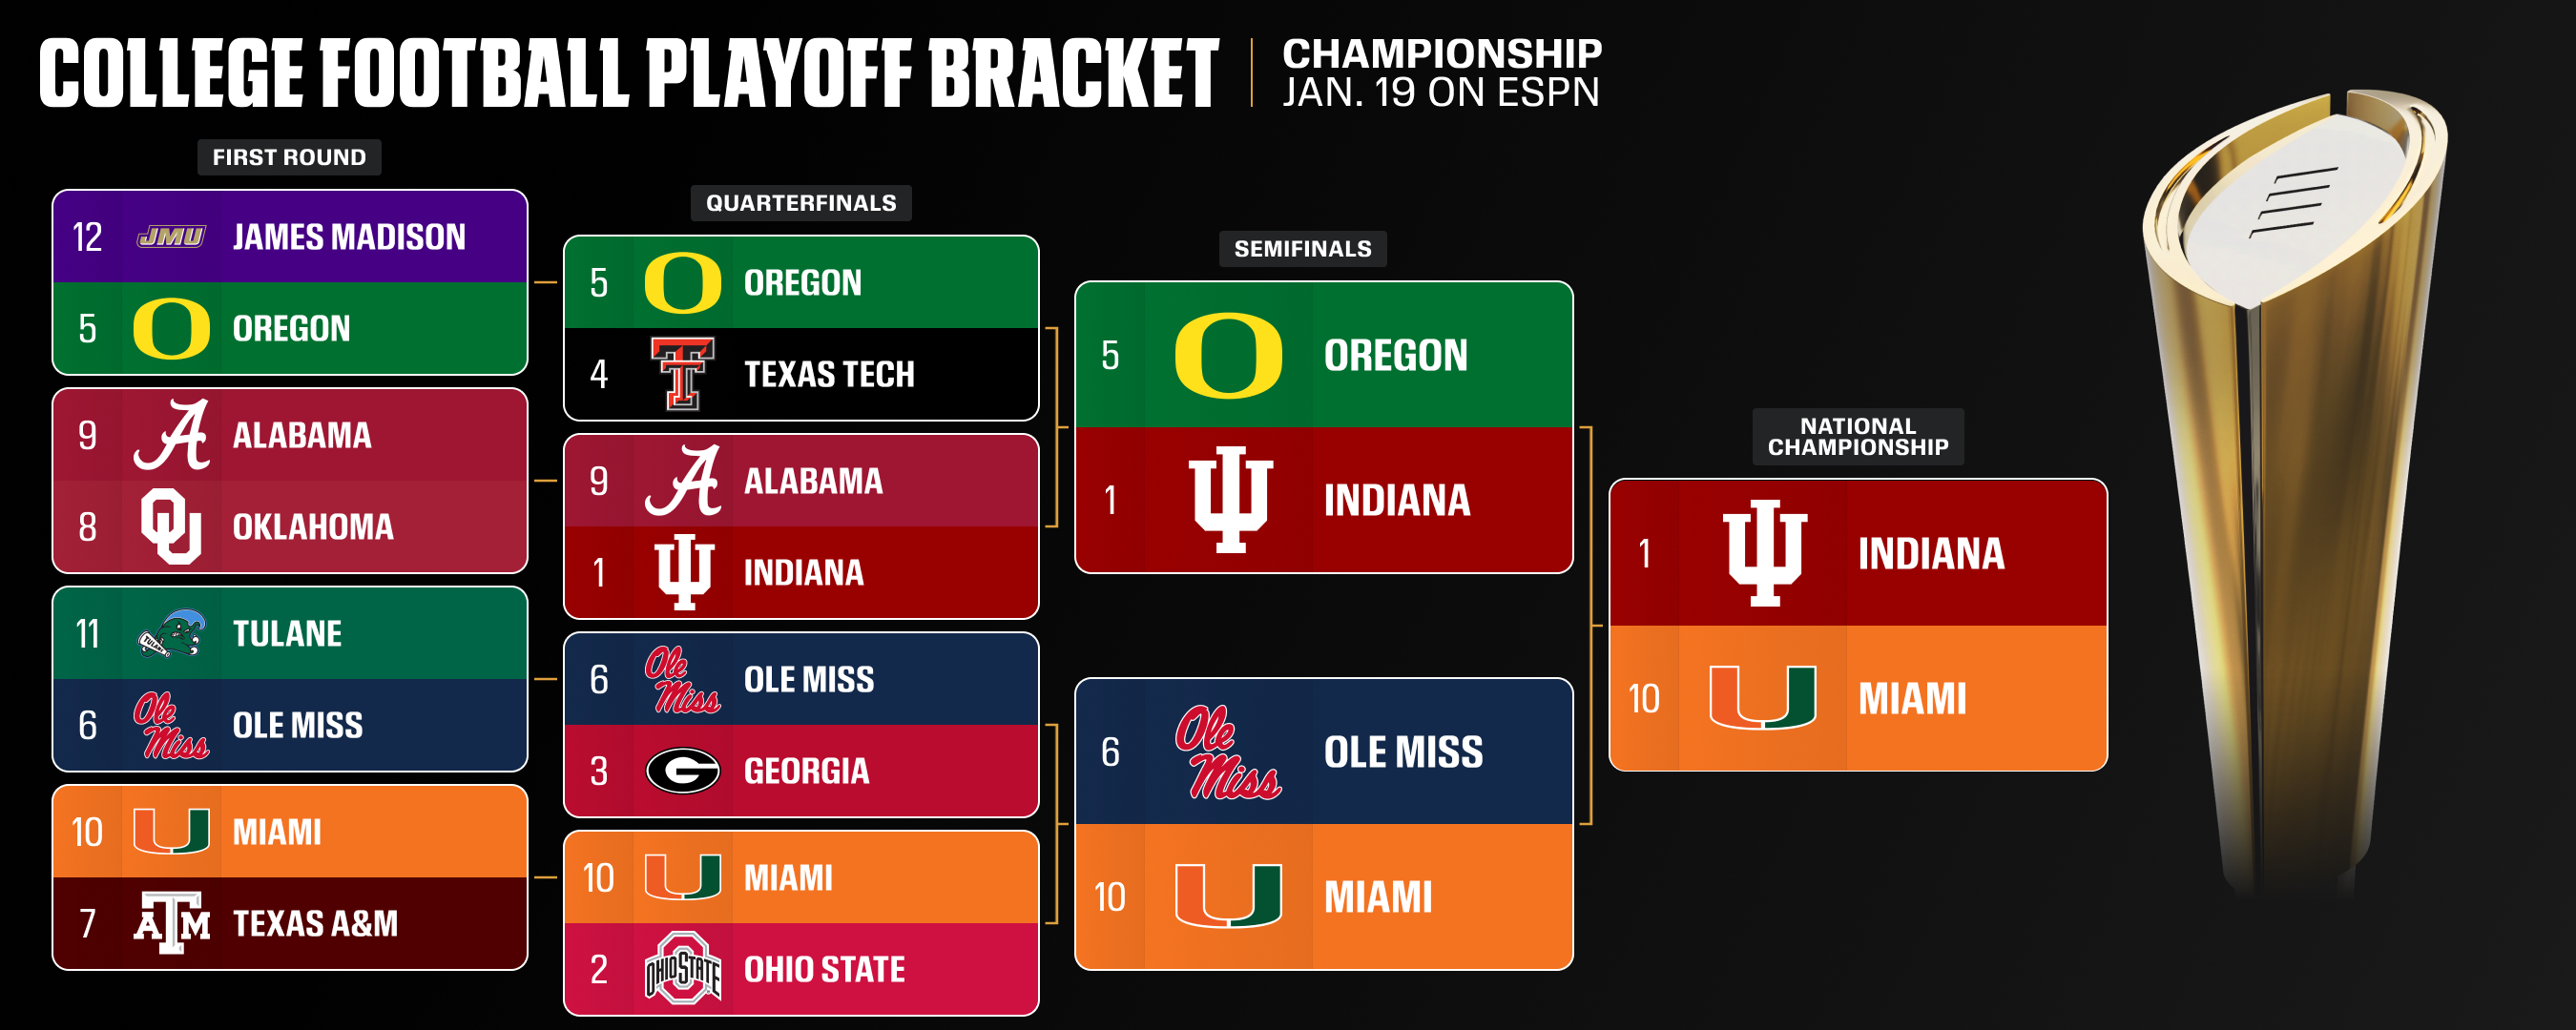Select the Tulane Green Wave logo
This screenshot has width=2576, height=1030.
171,634
